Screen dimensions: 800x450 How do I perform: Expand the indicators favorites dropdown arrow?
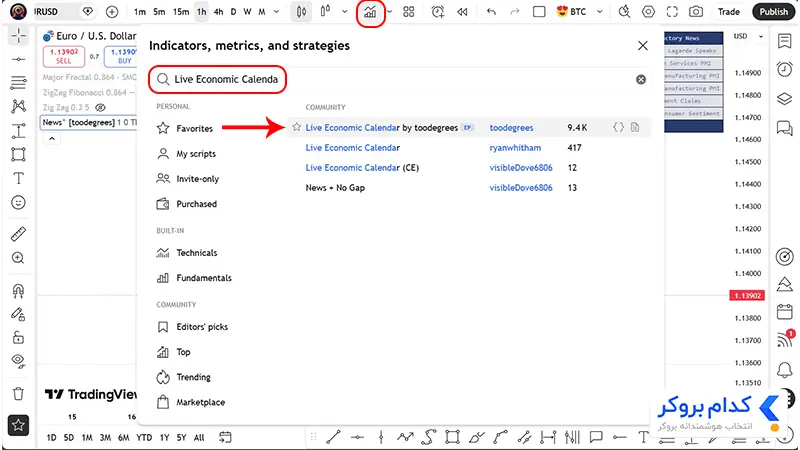tap(389, 12)
